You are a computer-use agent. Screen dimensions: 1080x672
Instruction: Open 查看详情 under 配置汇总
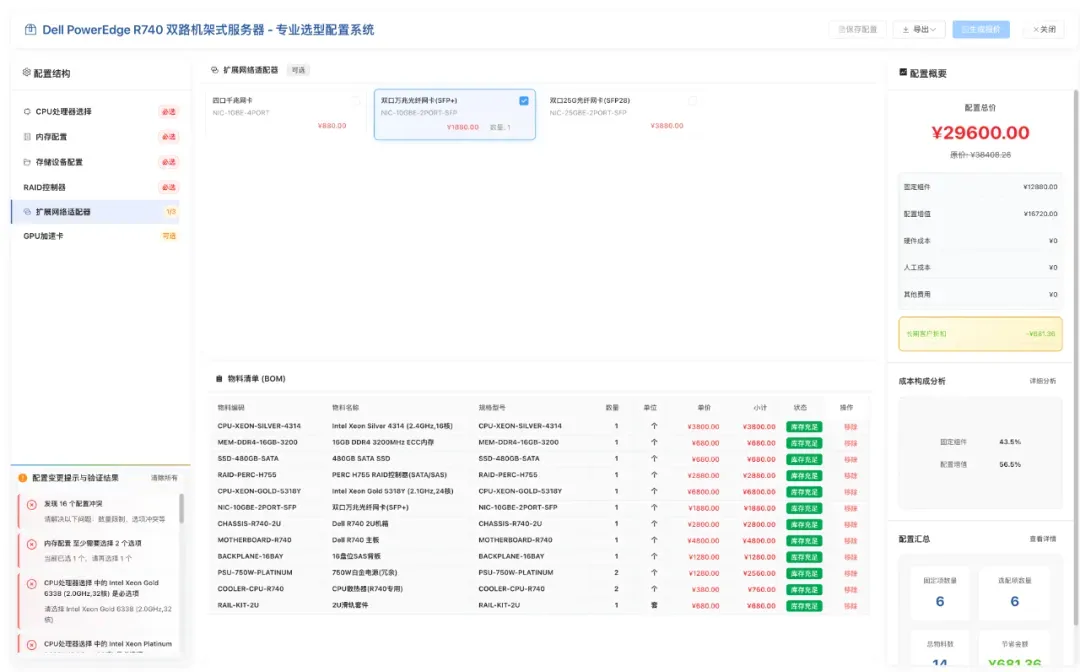point(1043,539)
